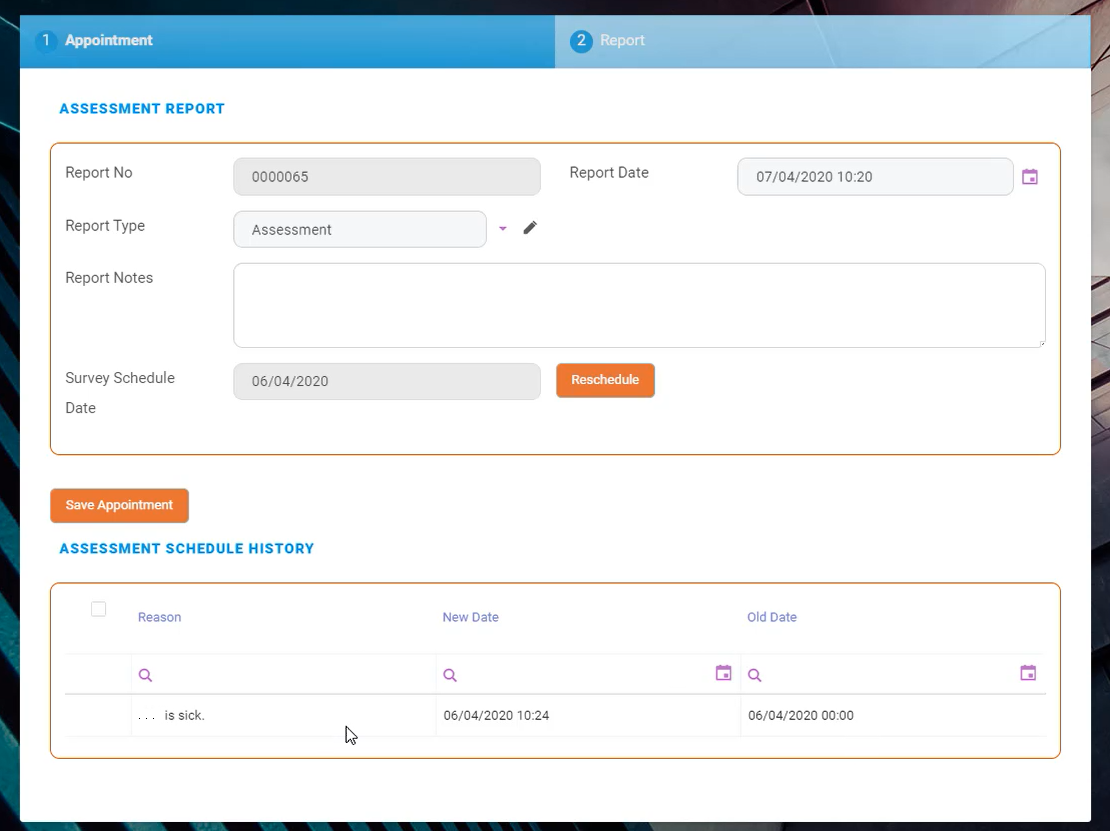Open the Old Date filter calendar icon
The width and height of the screenshot is (1110, 831).
coord(1028,674)
